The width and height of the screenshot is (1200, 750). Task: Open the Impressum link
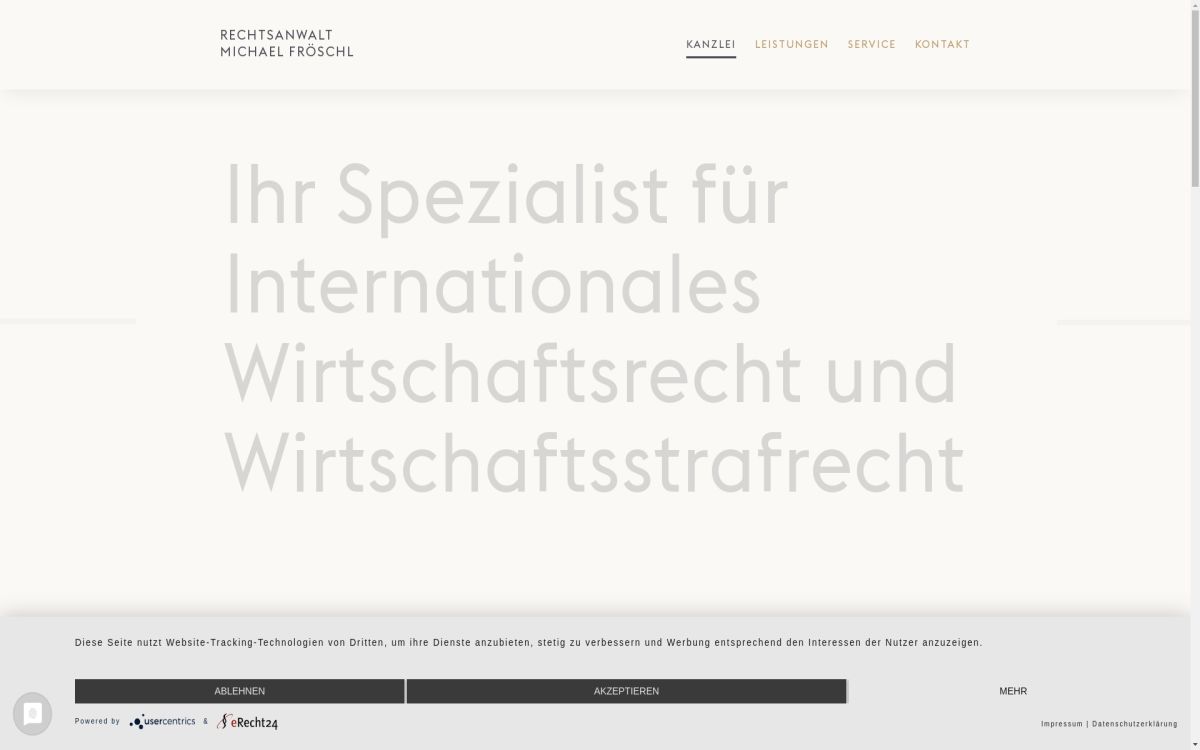point(1061,724)
